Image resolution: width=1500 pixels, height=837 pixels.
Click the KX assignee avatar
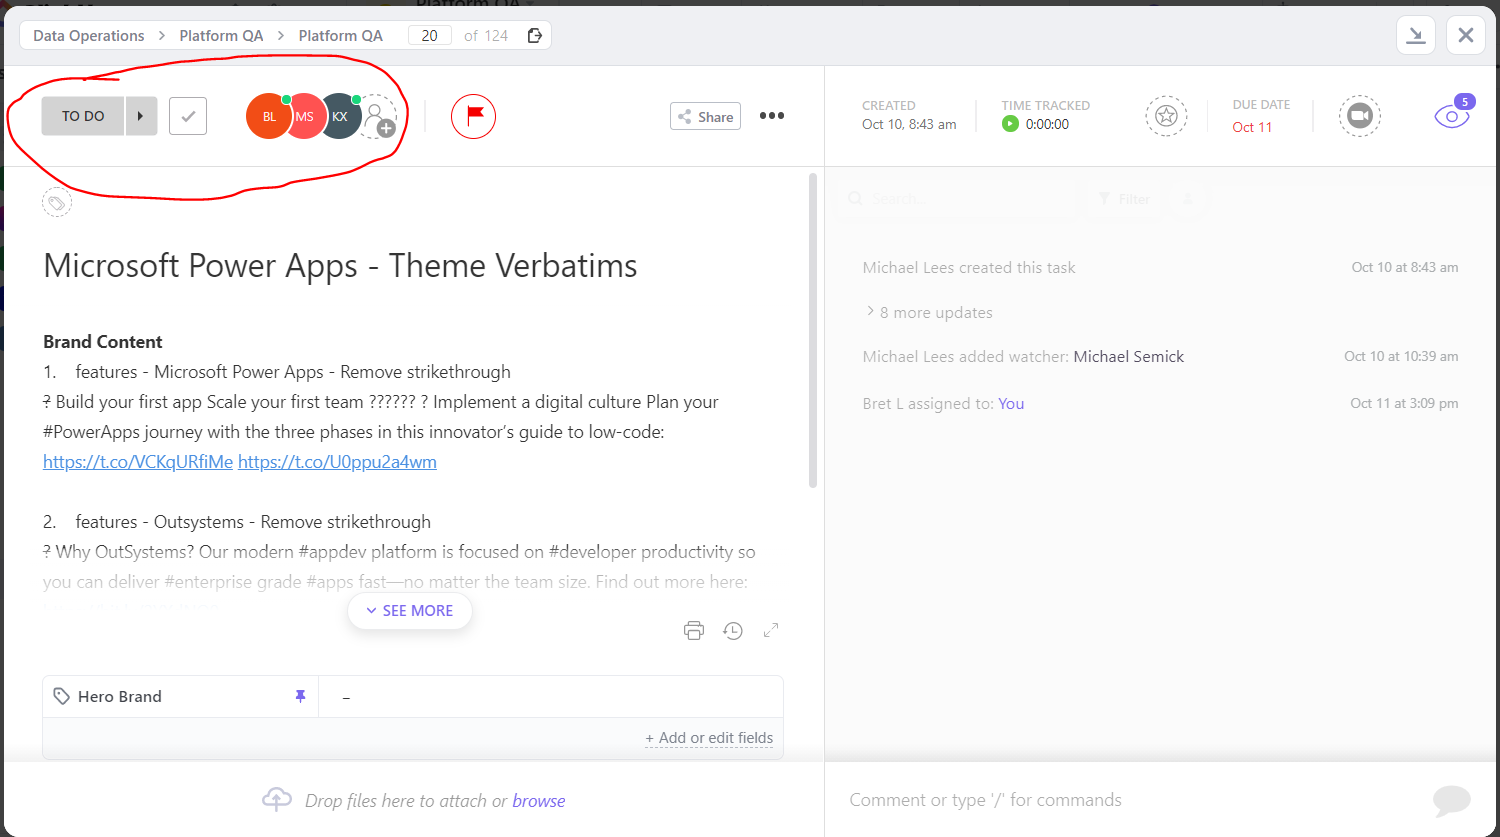pyautogui.click(x=340, y=116)
